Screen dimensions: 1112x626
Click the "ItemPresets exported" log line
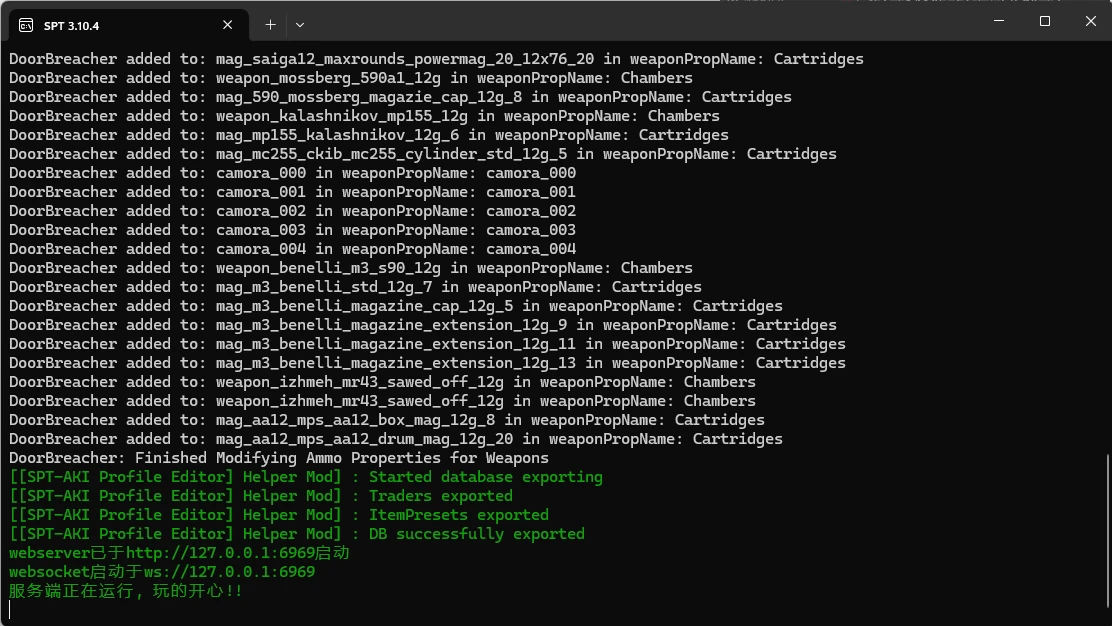point(458,515)
